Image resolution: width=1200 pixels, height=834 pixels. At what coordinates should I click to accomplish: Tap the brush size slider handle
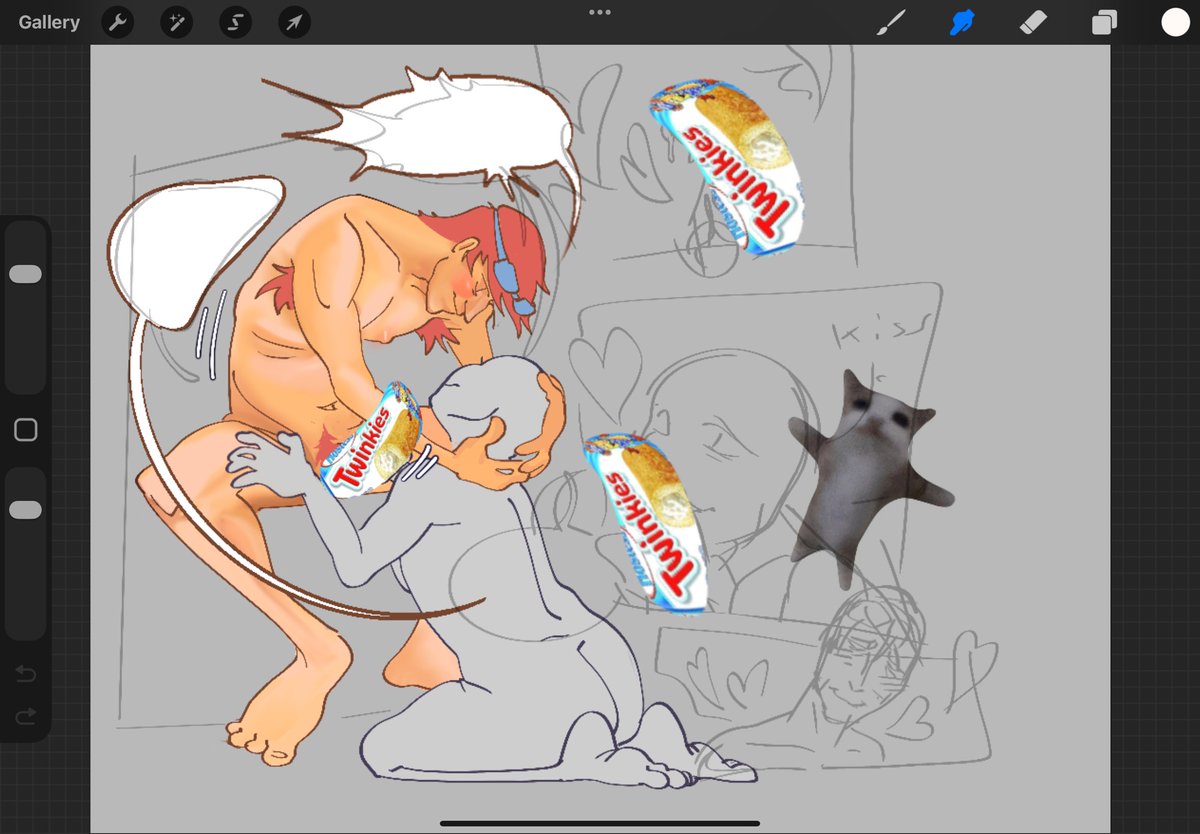coord(26,274)
